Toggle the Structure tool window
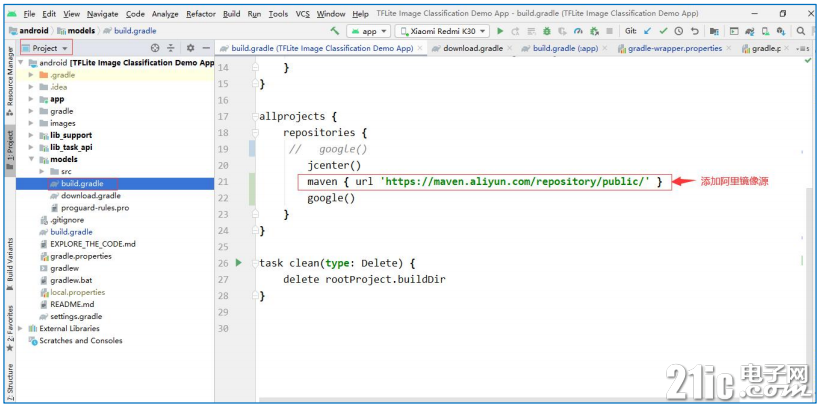This screenshot has height=407, width=820. 9,380
